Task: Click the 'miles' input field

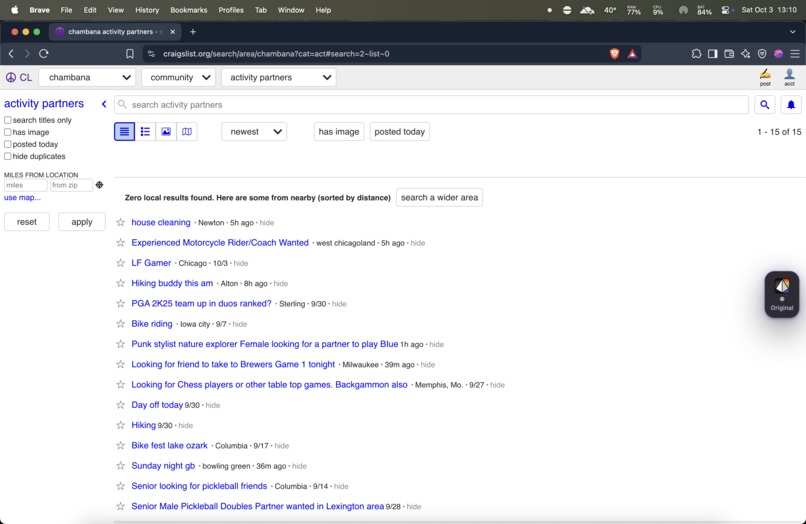Action: click(26, 185)
